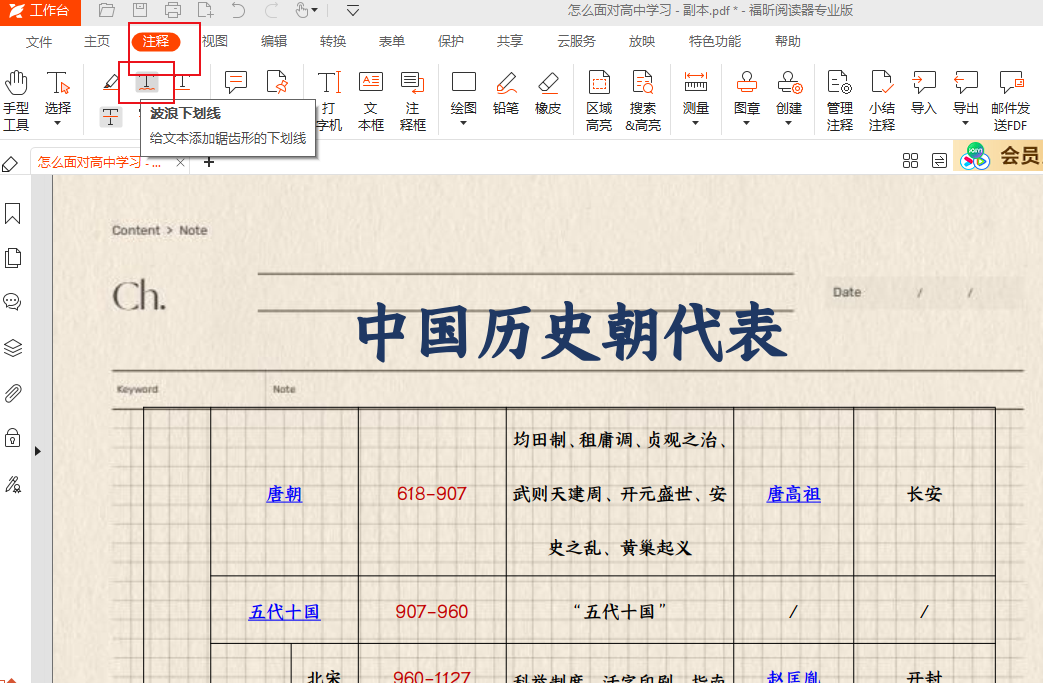
Task: Select the Eraser (橡皮) tool
Action: coord(548,92)
